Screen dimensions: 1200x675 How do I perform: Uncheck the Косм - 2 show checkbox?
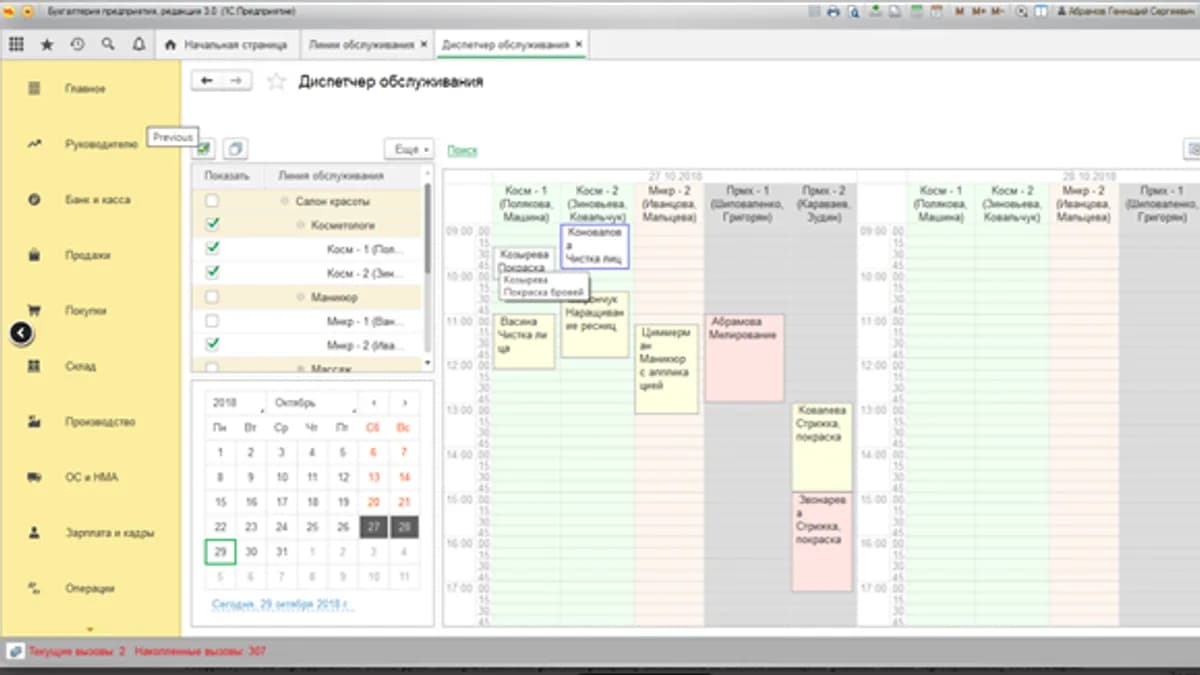click(212, 272)
